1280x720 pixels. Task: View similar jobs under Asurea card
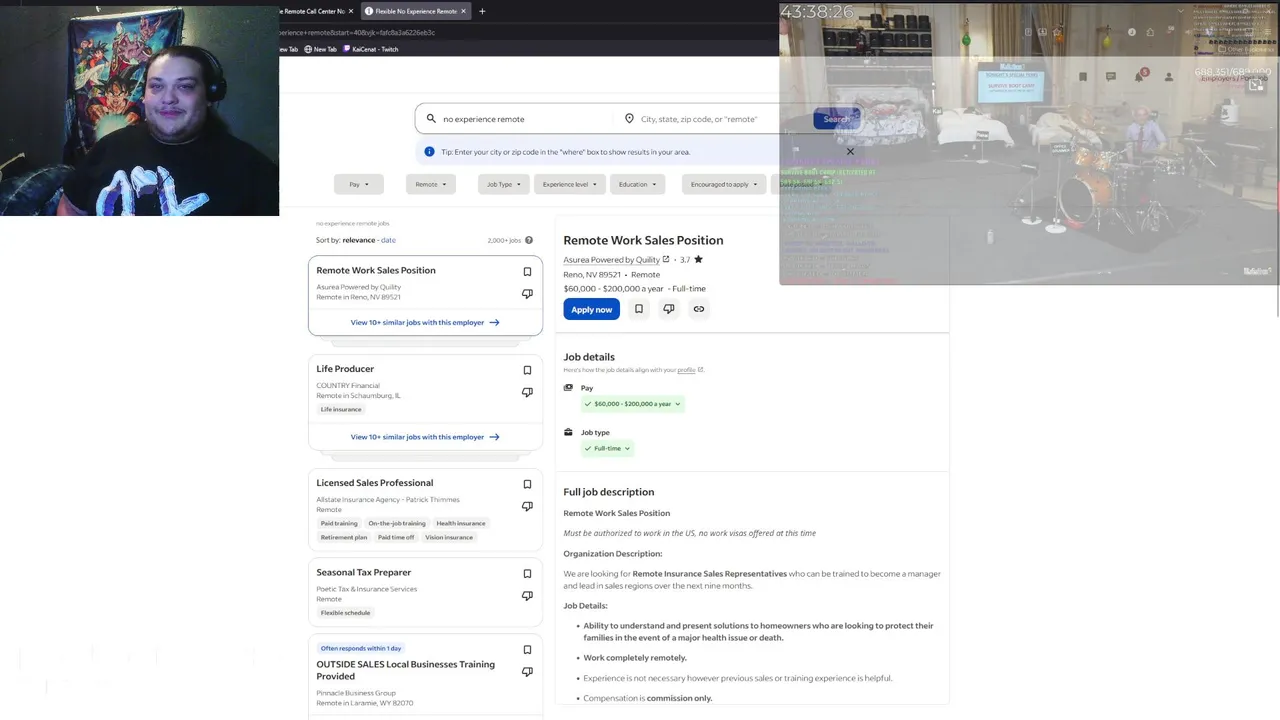[425, 322]
